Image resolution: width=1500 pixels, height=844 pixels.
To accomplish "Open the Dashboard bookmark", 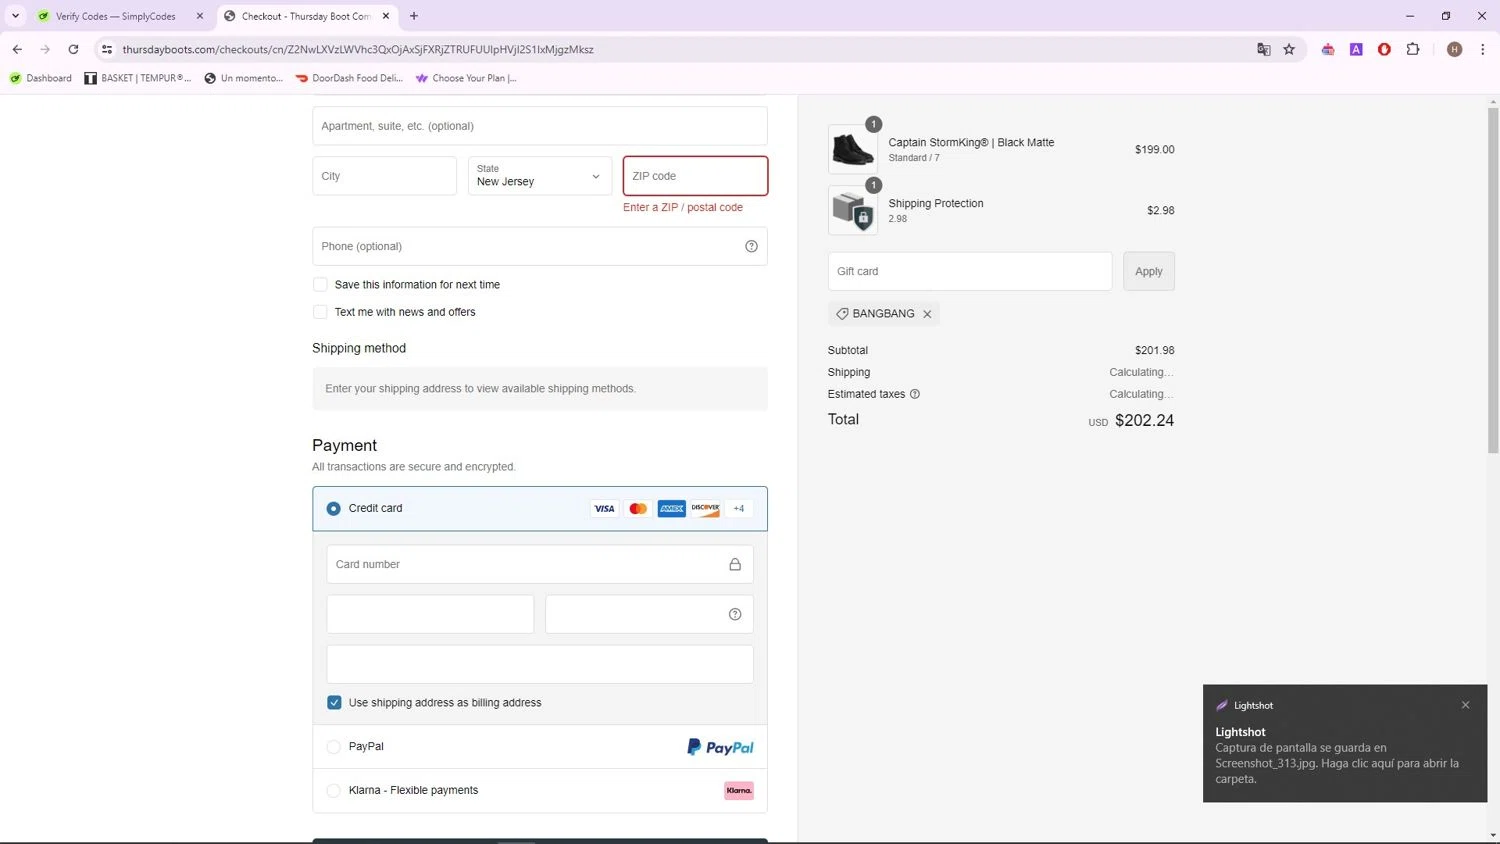I will point(41,78).
